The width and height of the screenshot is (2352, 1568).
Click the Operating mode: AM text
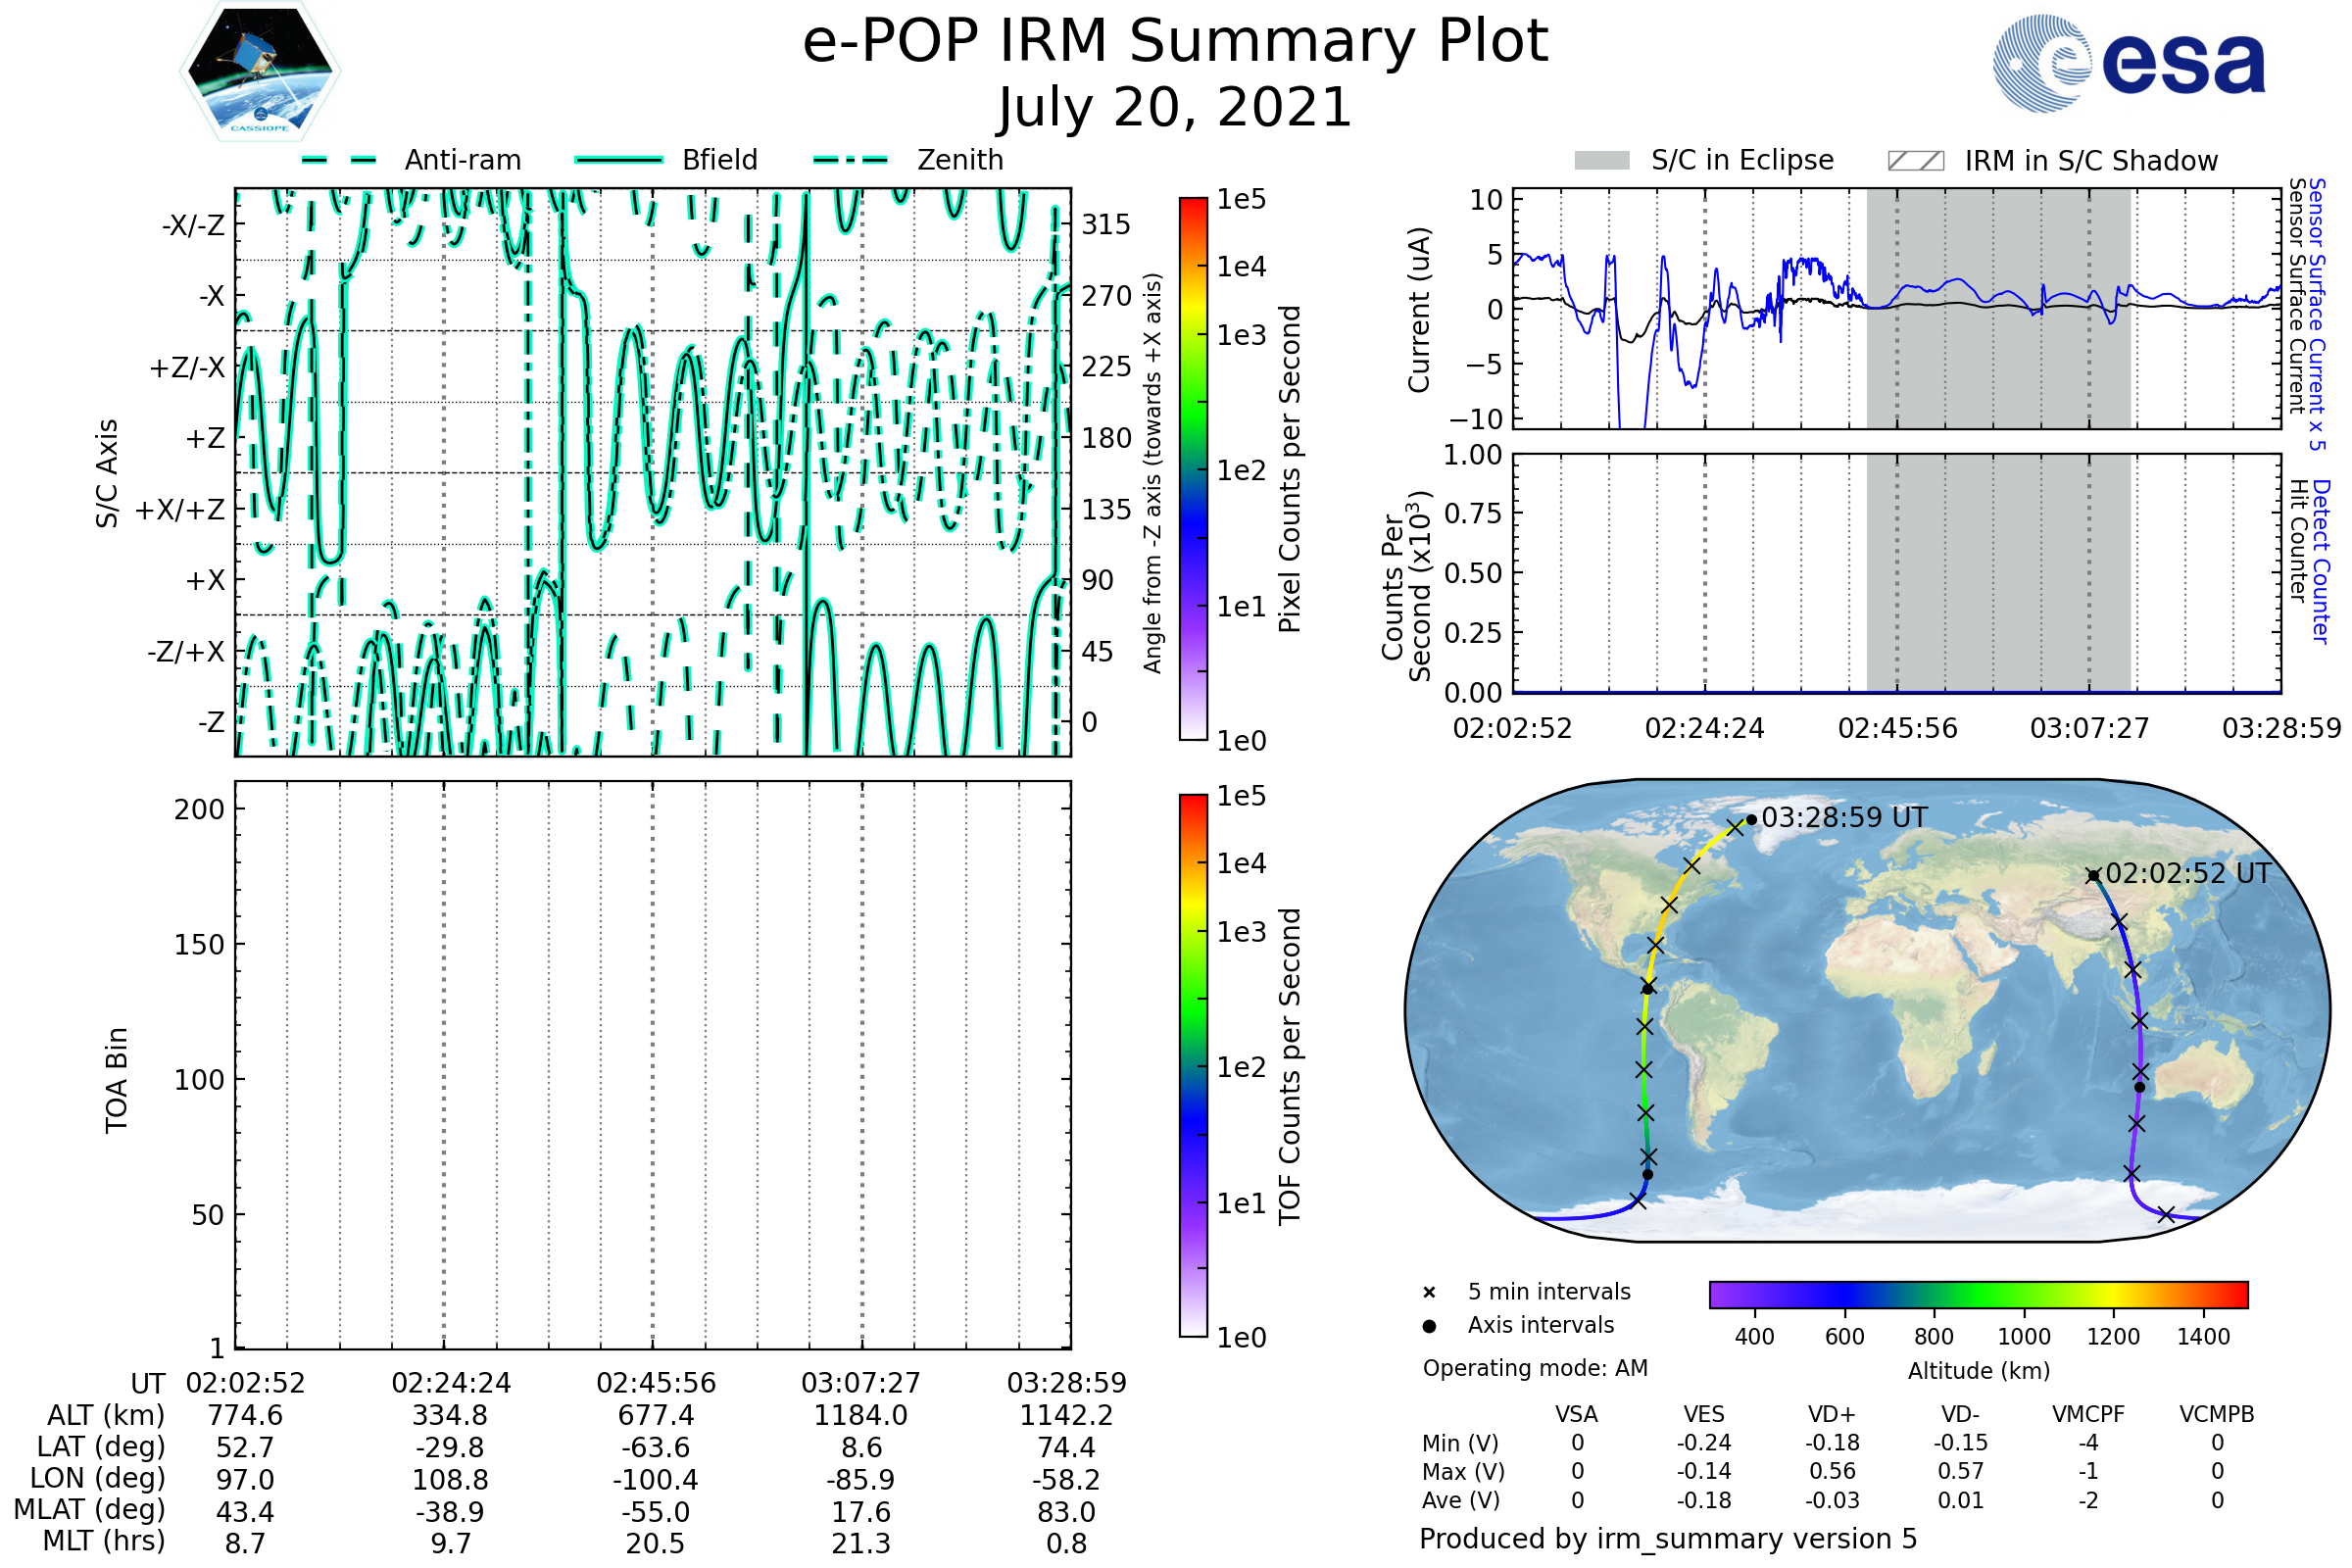1535,1368
